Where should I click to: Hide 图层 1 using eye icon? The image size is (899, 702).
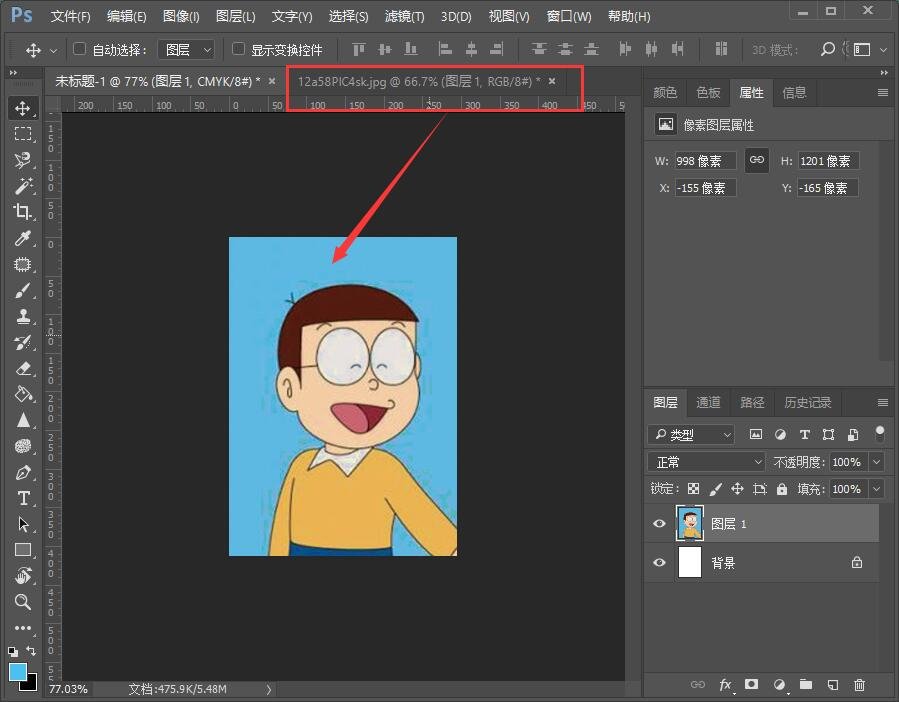click(659, 524)
